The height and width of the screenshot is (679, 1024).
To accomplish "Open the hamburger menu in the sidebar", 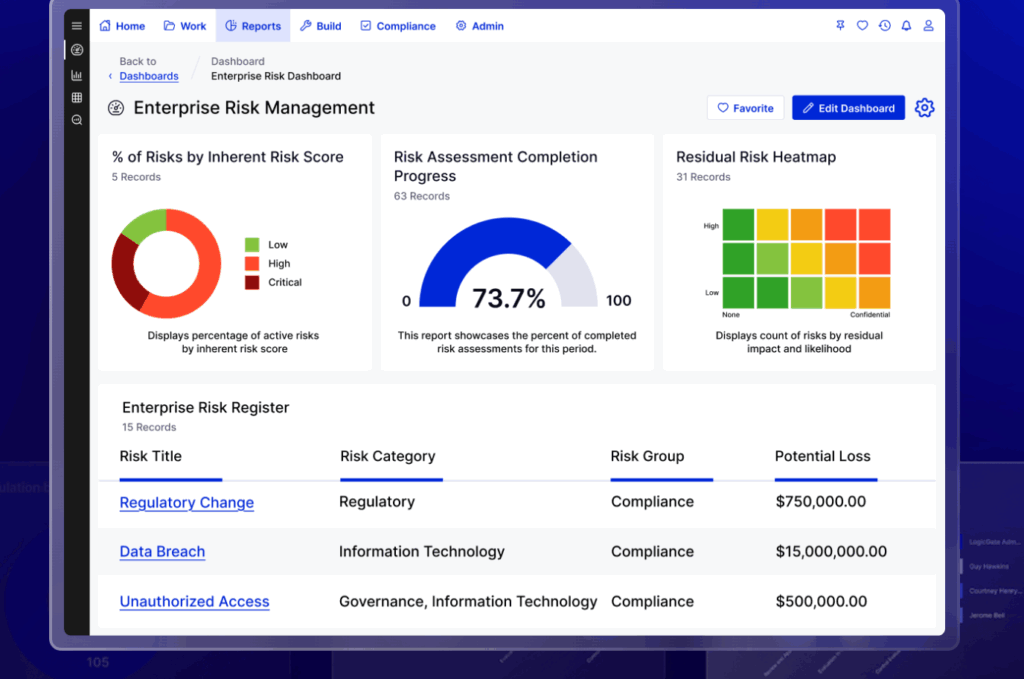I will (77, 26).
